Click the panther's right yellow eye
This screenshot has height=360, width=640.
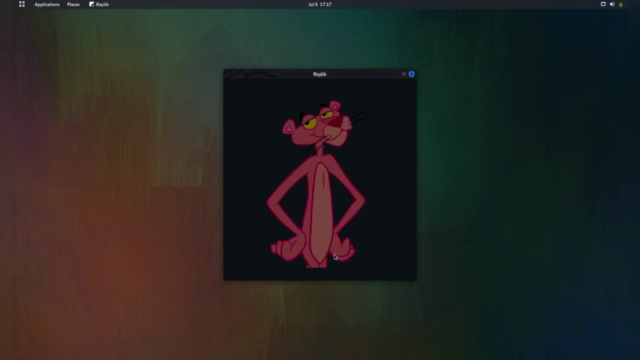point(327,114)
